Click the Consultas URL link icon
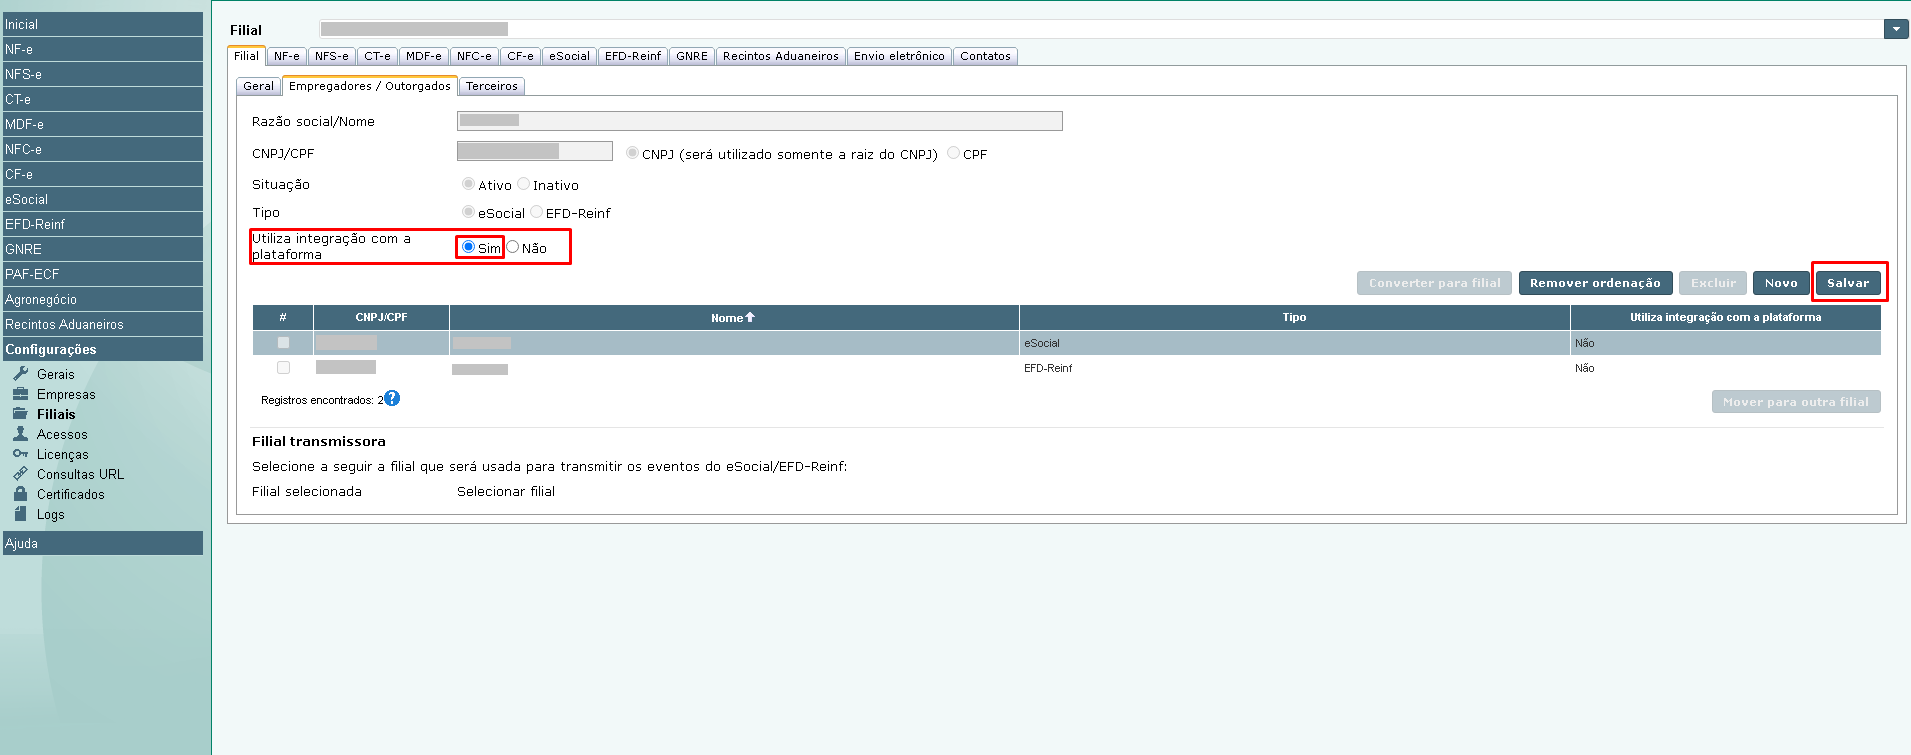 tap(20, 474)
